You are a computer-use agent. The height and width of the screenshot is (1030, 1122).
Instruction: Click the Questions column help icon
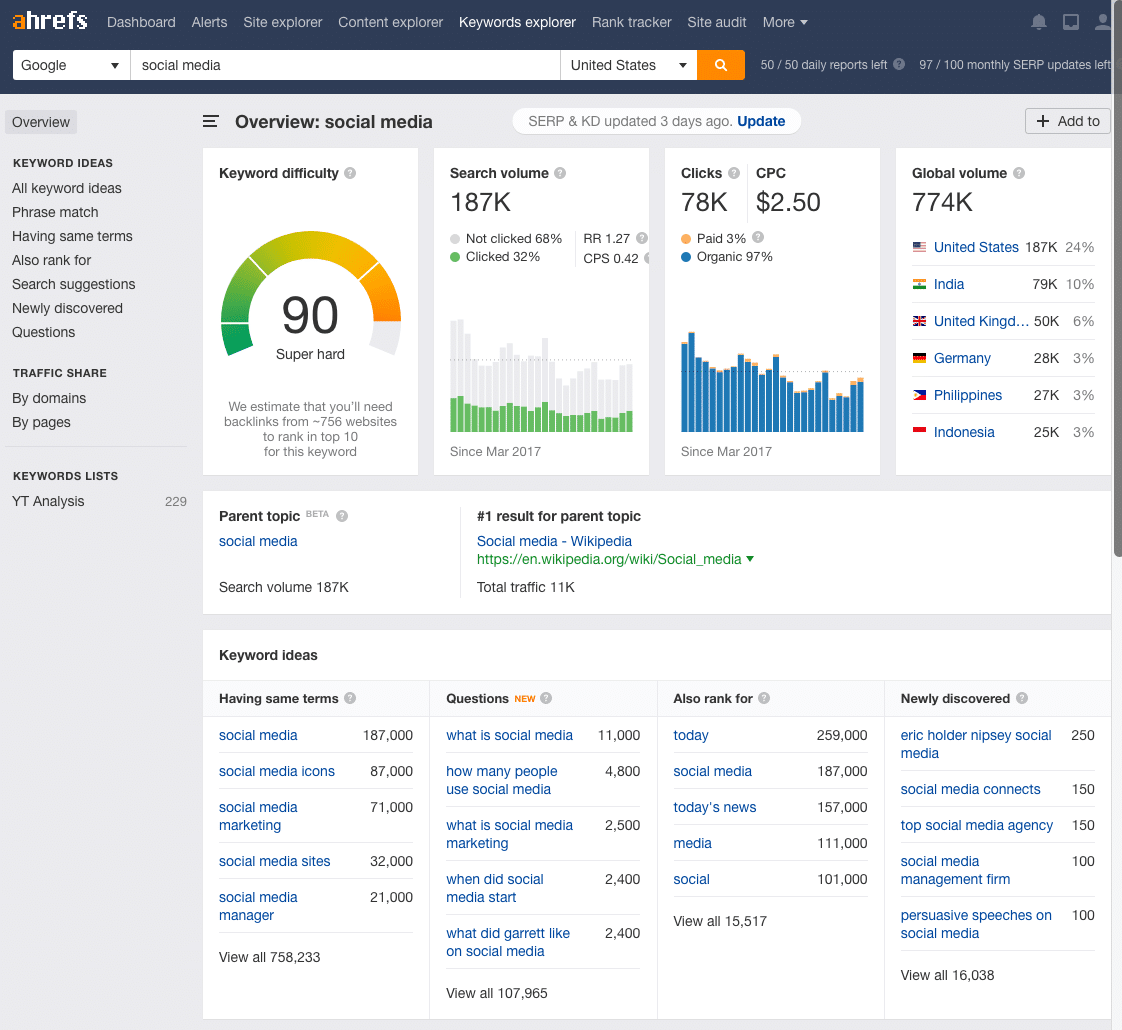[546, 699]
